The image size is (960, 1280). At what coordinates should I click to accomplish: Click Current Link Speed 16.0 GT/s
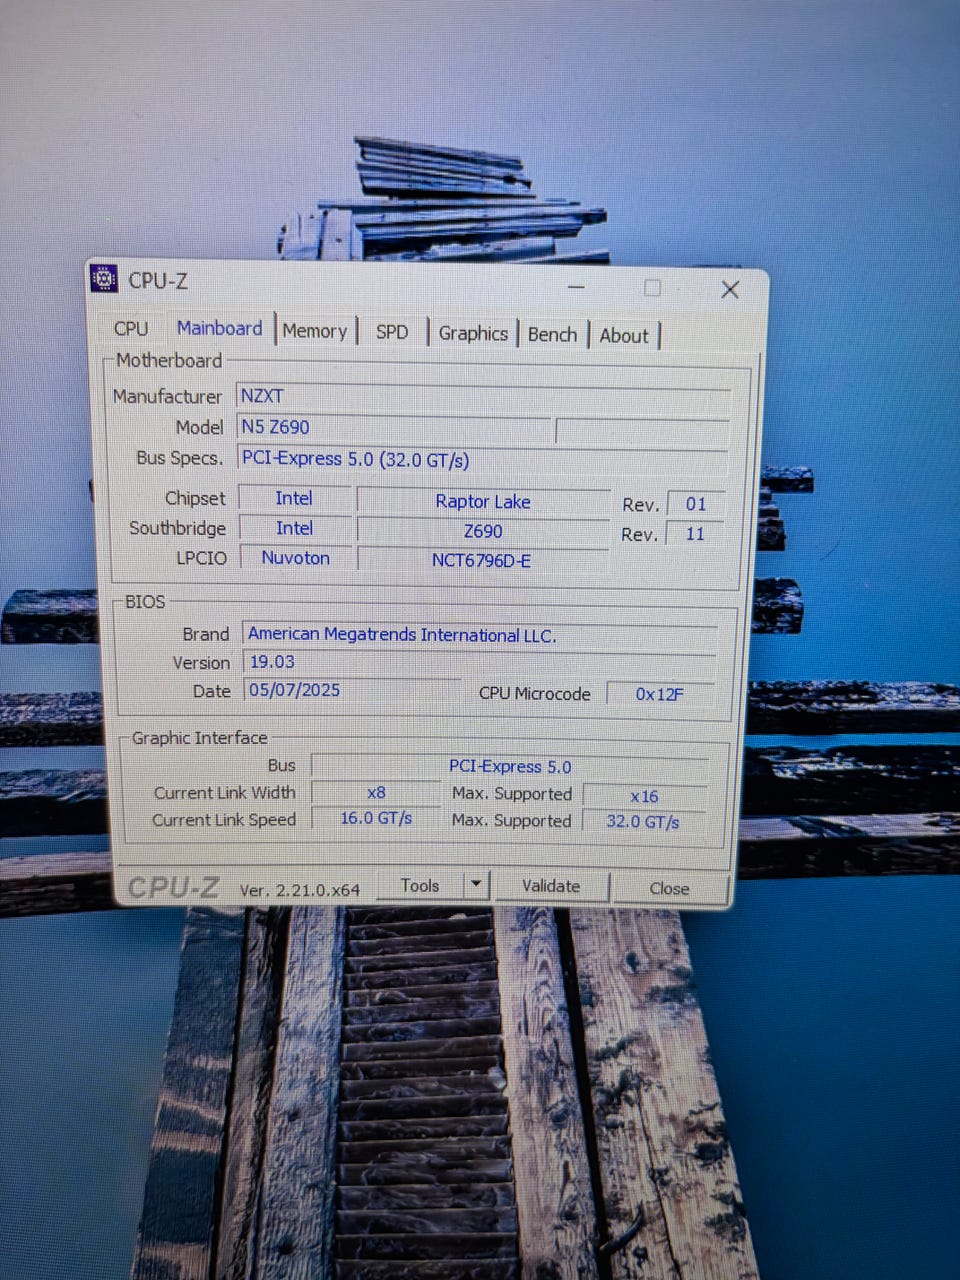(x=376, y=818)
